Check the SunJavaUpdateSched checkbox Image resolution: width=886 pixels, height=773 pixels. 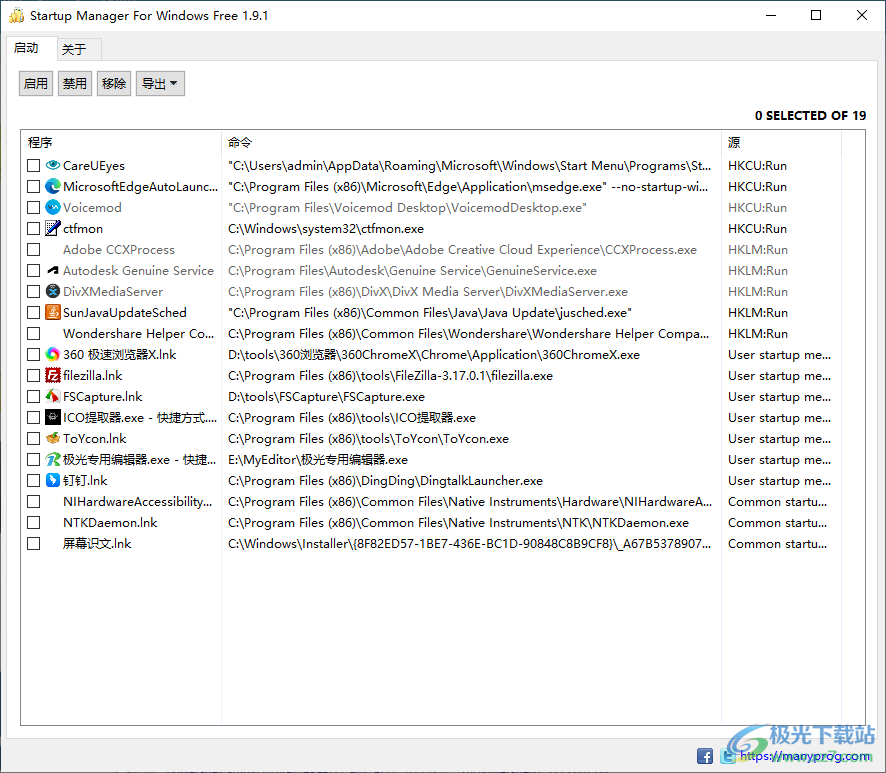pyautogui.click(x=34, y=312)
